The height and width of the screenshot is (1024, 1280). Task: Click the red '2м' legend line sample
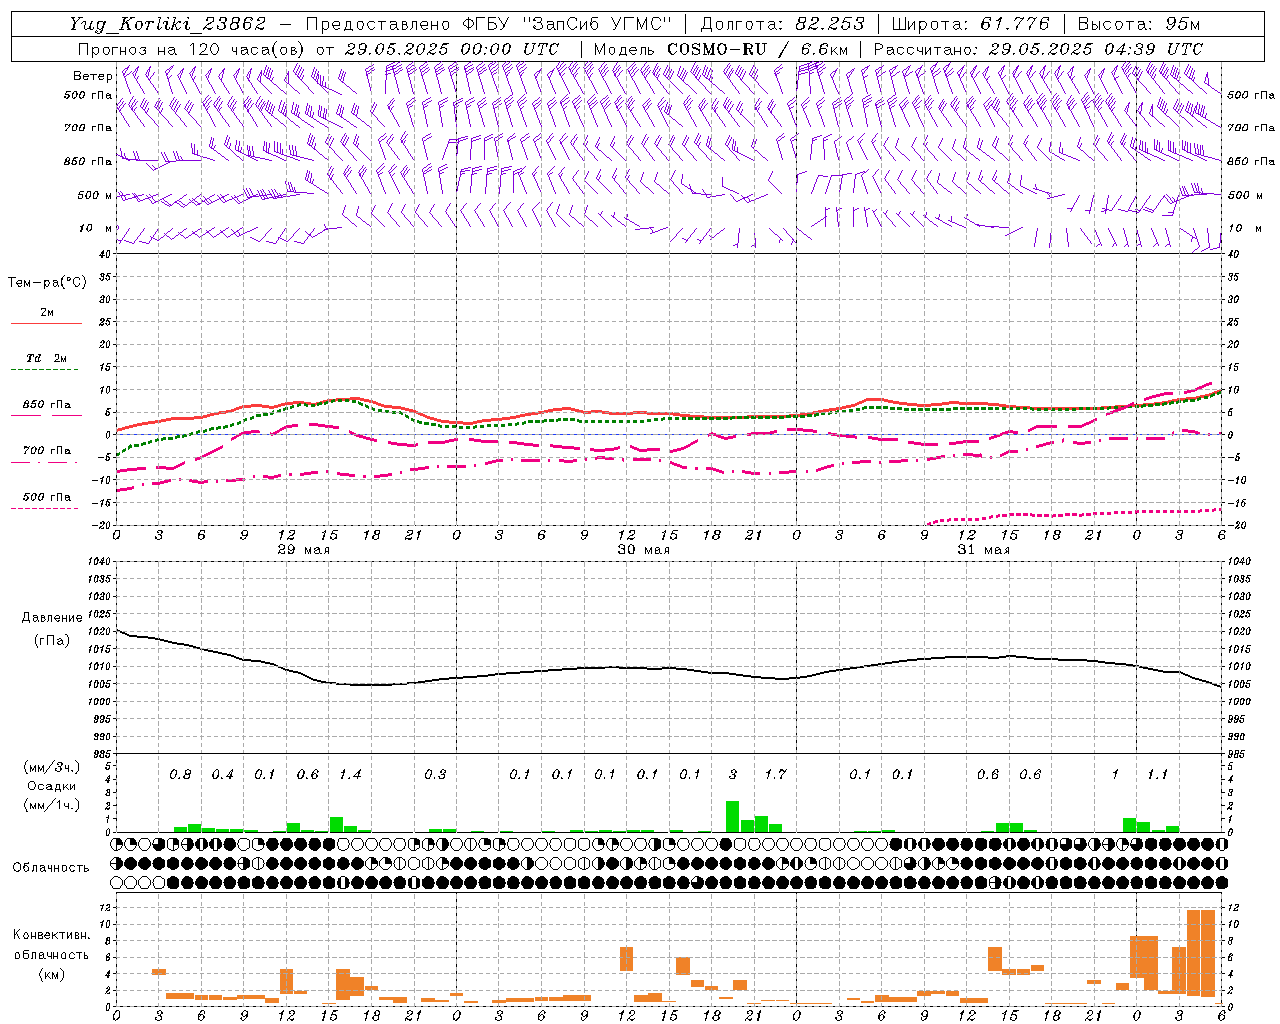[46, 323]
